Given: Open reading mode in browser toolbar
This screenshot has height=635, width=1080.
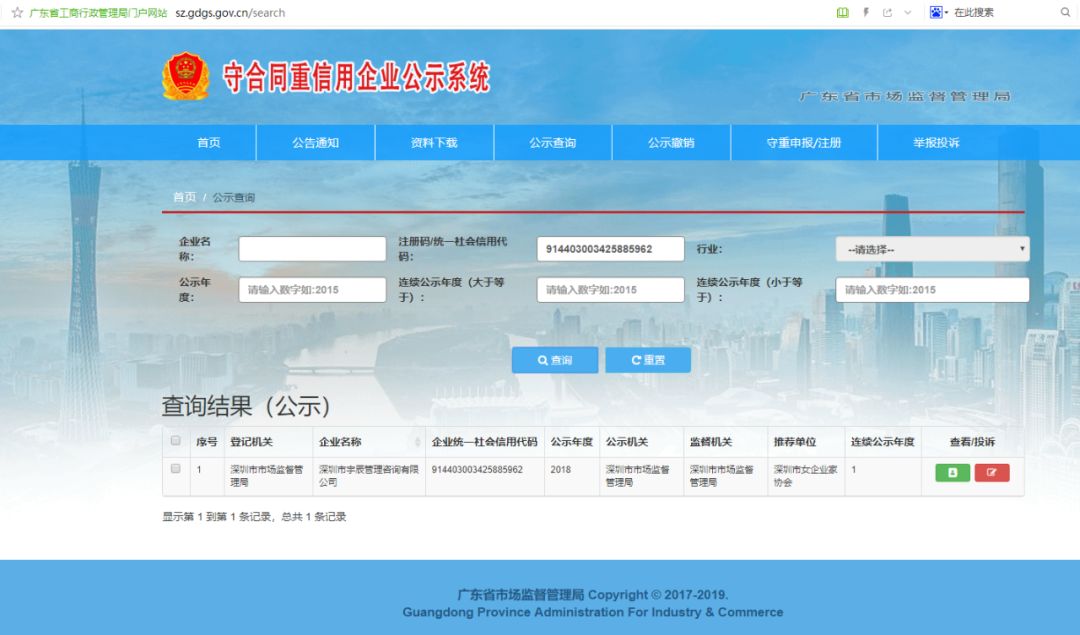Looking at the screenshot, I should pyautogui.click(x=843, y=12).
